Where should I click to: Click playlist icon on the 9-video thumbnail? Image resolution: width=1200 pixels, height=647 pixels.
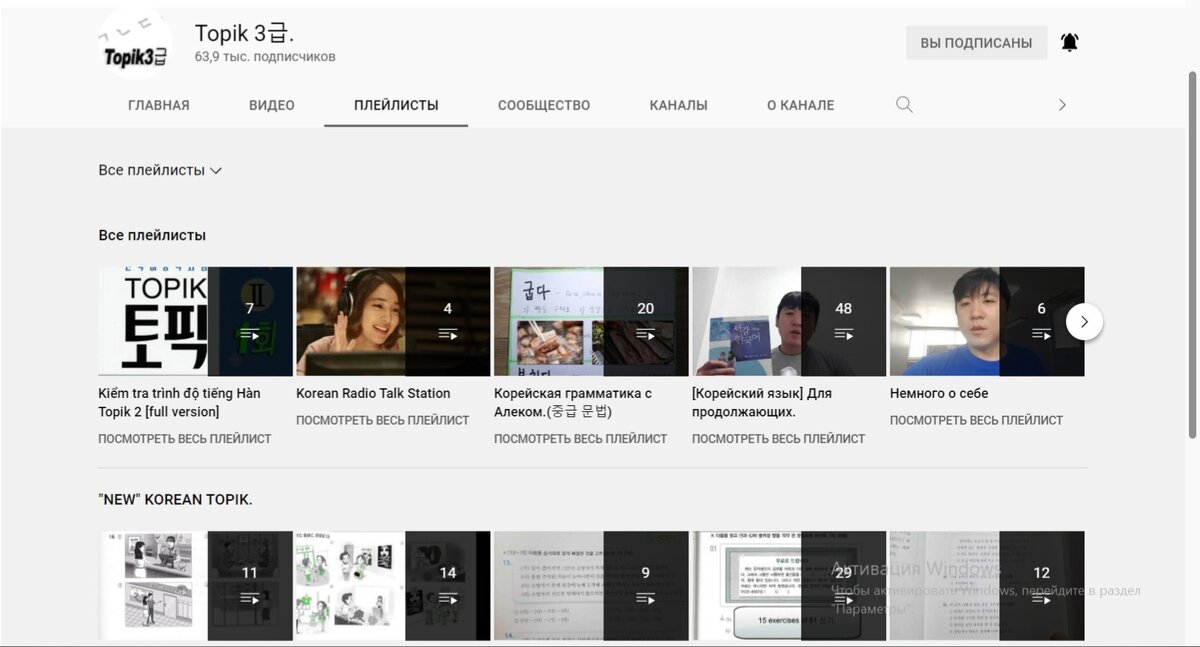646,598
